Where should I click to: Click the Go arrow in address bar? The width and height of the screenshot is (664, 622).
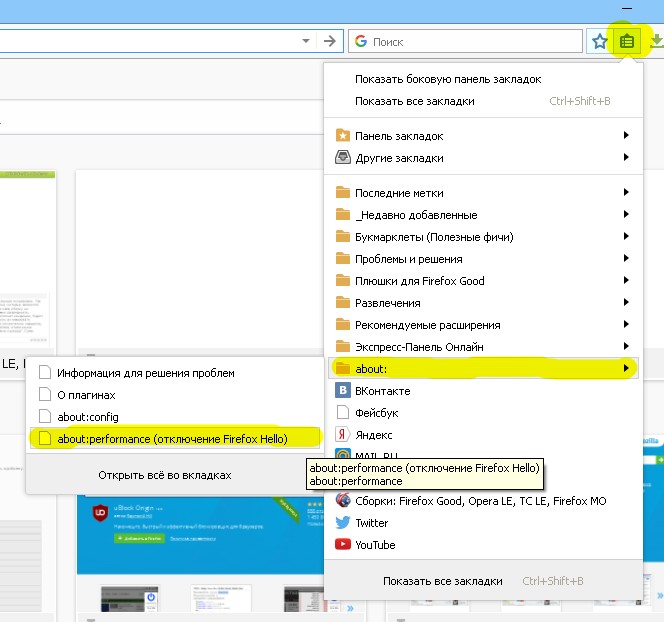click(x=329, y=41)
